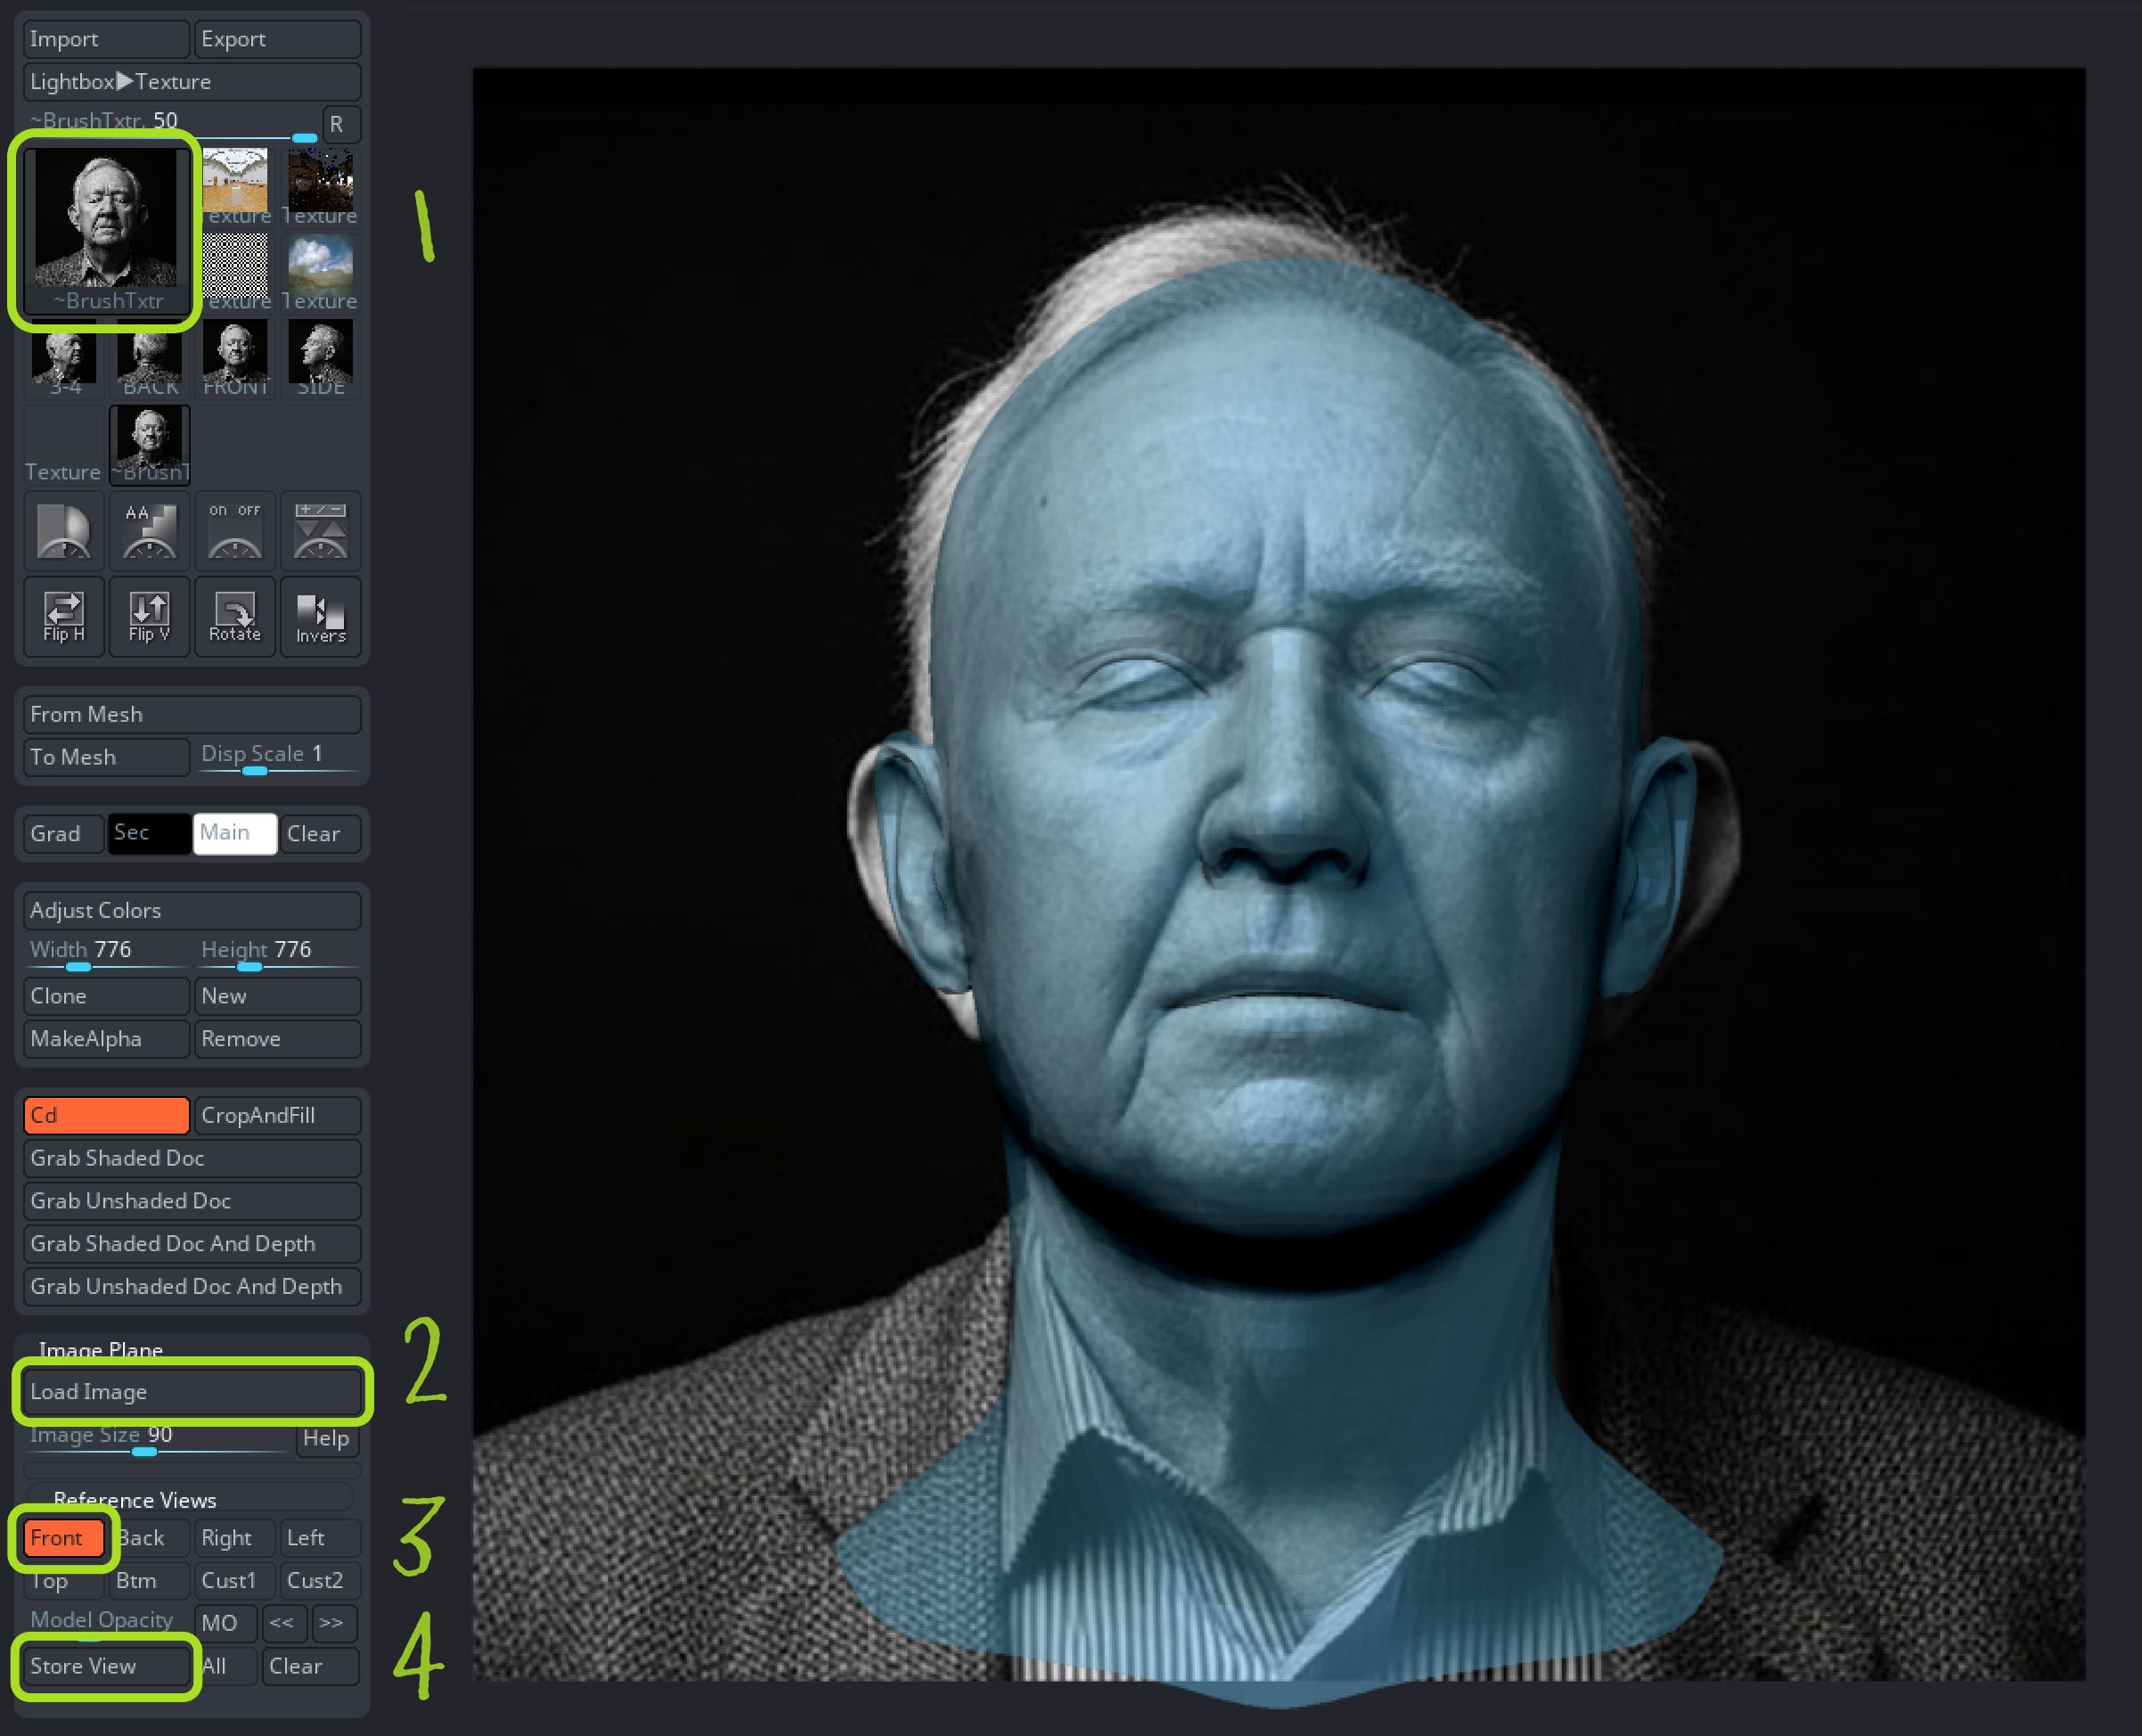
Task: Click the Rotate texture icon
Action: [x=235, y=616]
